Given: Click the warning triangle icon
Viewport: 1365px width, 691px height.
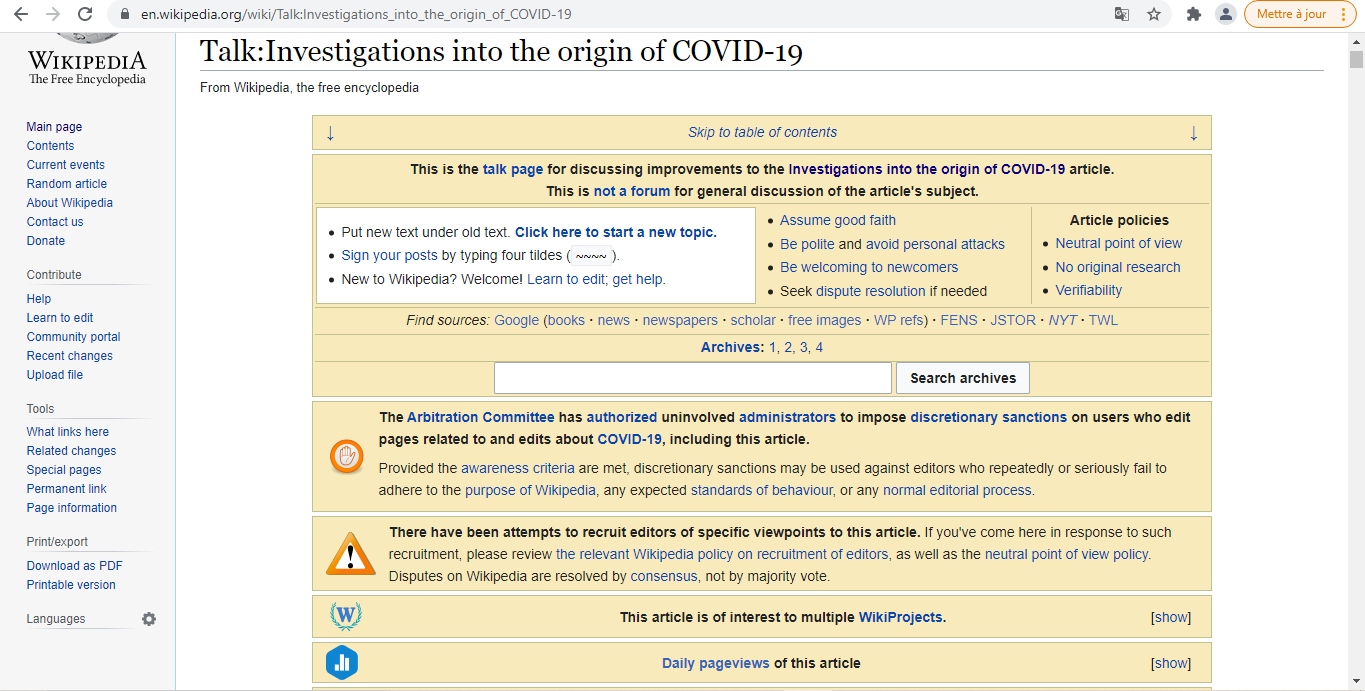Looking at the screenshot, I should (351, 554).
